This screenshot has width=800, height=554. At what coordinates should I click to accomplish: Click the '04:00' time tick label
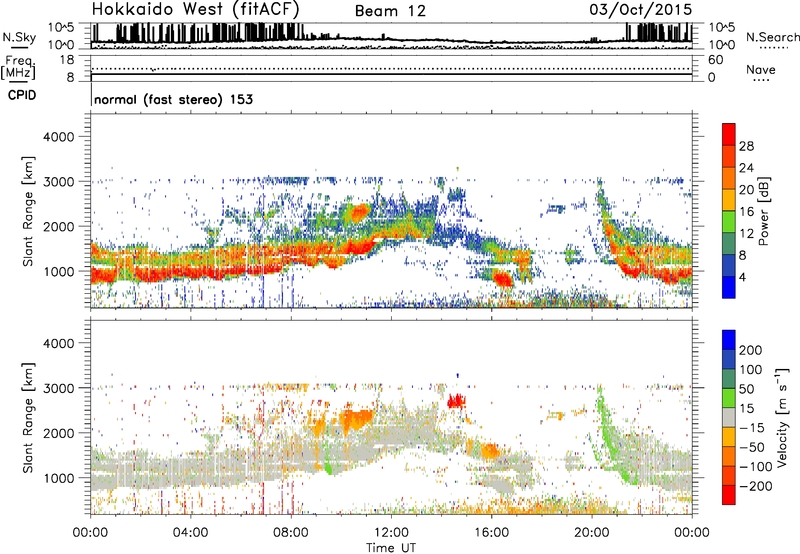tap(190, 533)
